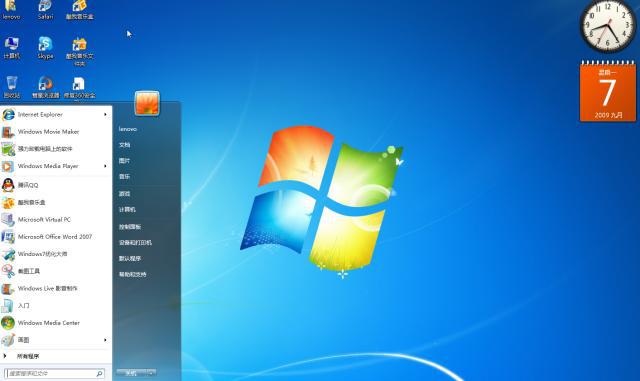Open 图片 (Pictures) in Start menu
The height and width of the screenshot is (381, 640).
(124, 161)
